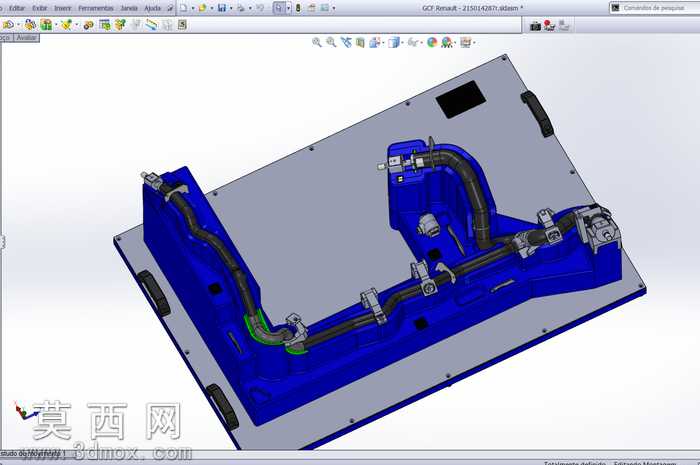Save the assembly
Viewport: 700px width, 465px height.
click(x=221, y=8)
